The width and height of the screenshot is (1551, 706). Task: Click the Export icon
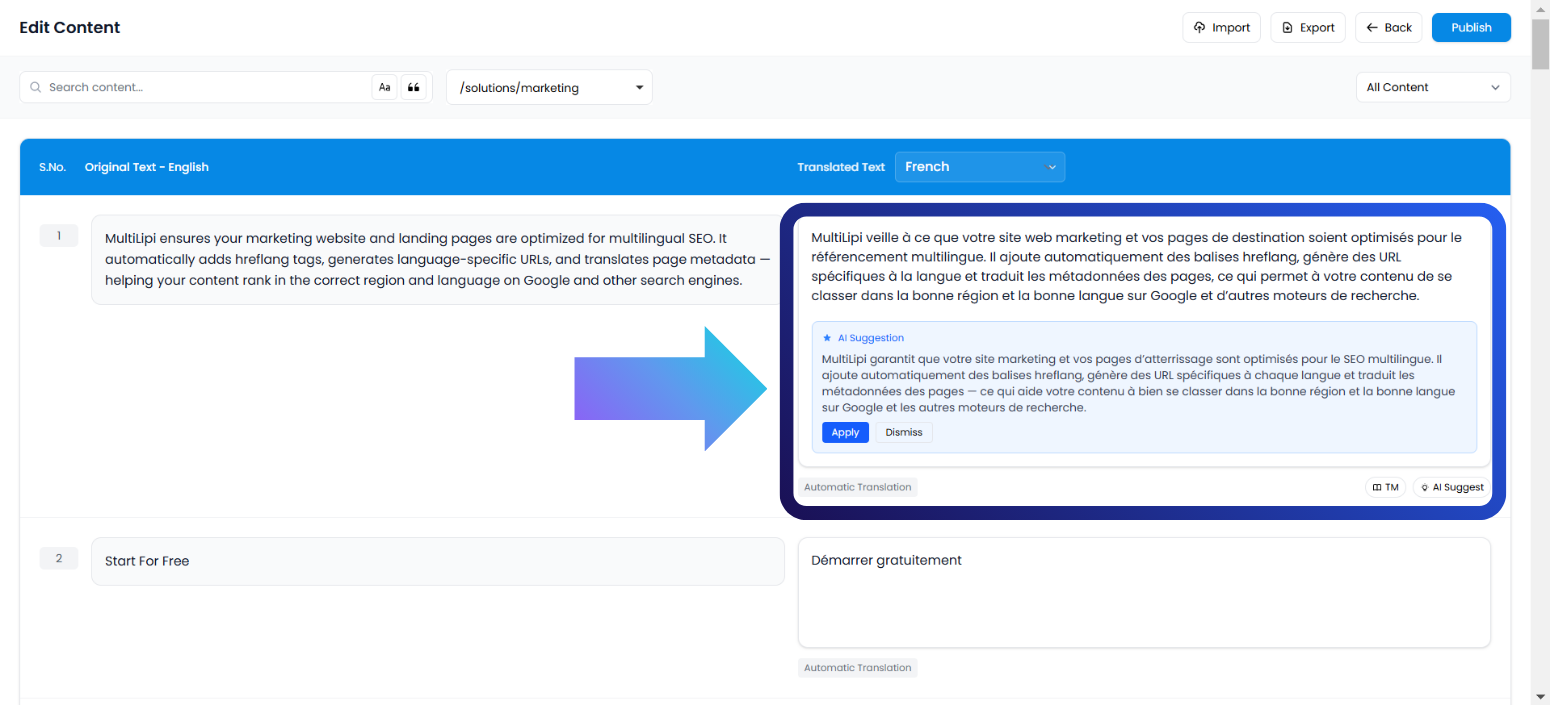(1287, 27)
